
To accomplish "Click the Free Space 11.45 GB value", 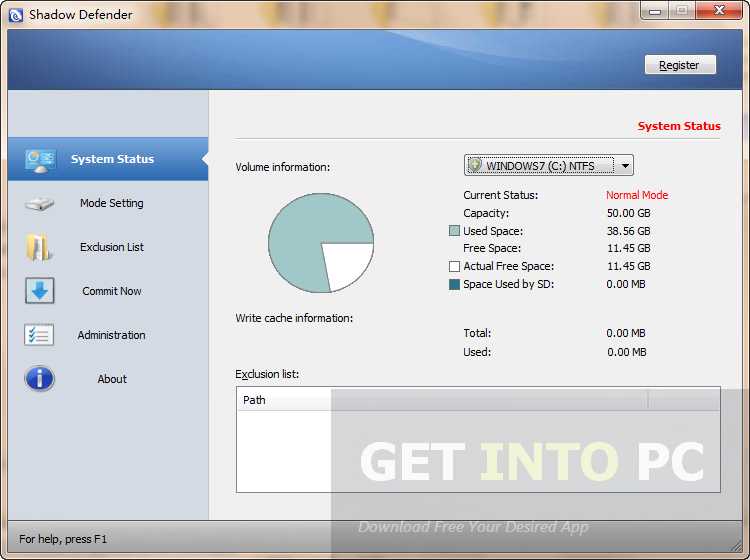I will [629, 249].
